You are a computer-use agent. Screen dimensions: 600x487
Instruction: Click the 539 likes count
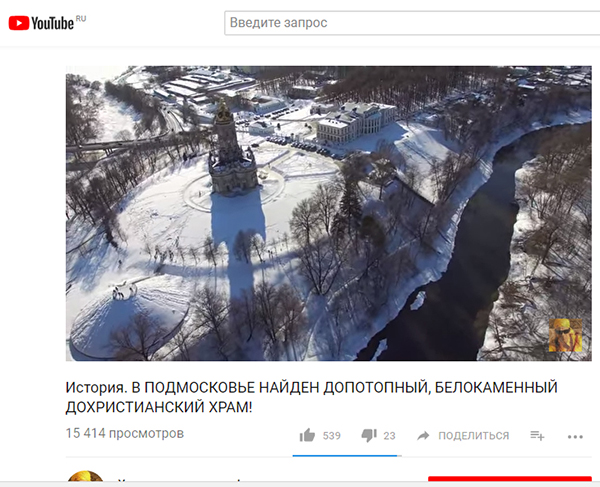click(331, 436)
